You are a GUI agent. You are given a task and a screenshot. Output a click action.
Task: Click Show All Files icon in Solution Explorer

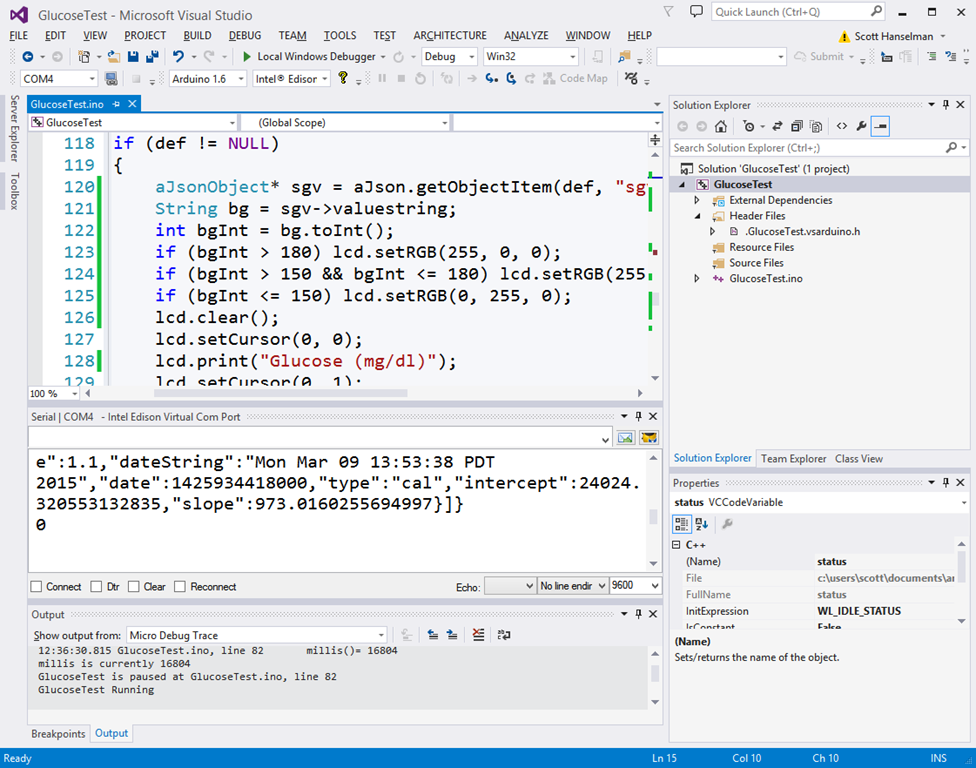point(816,126)
